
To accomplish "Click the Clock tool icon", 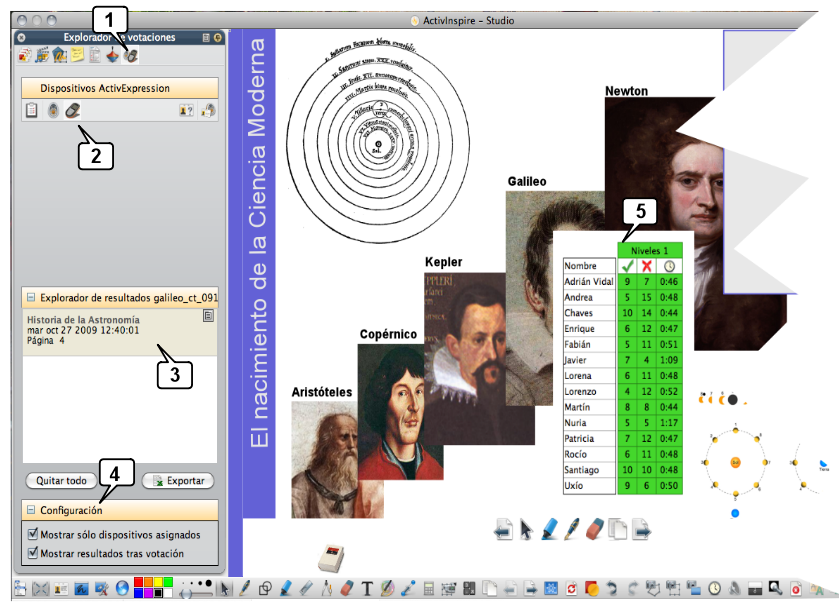I will pyautogui.click(x=715, y=590).
